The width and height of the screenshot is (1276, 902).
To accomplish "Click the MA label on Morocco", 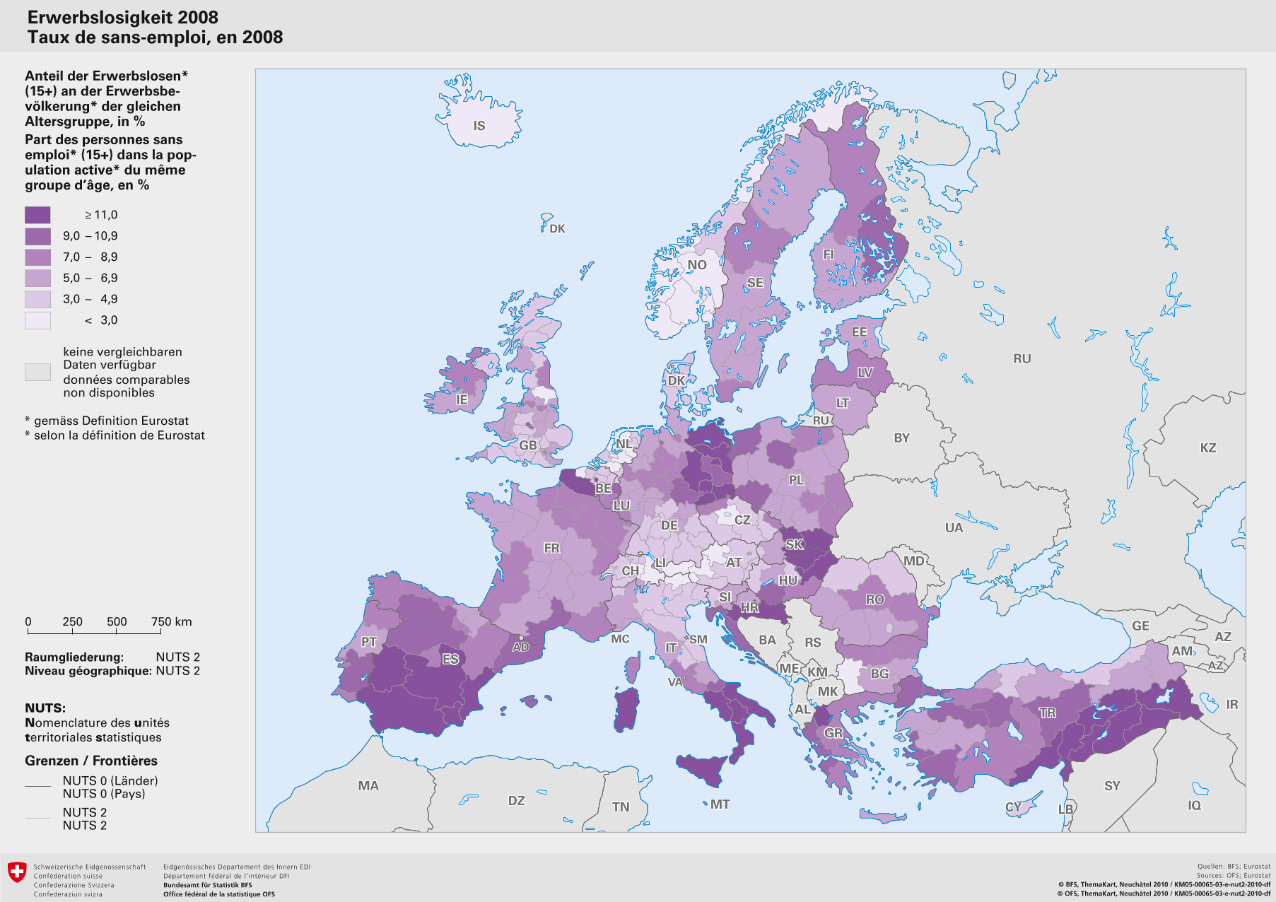I will (368, 786).
